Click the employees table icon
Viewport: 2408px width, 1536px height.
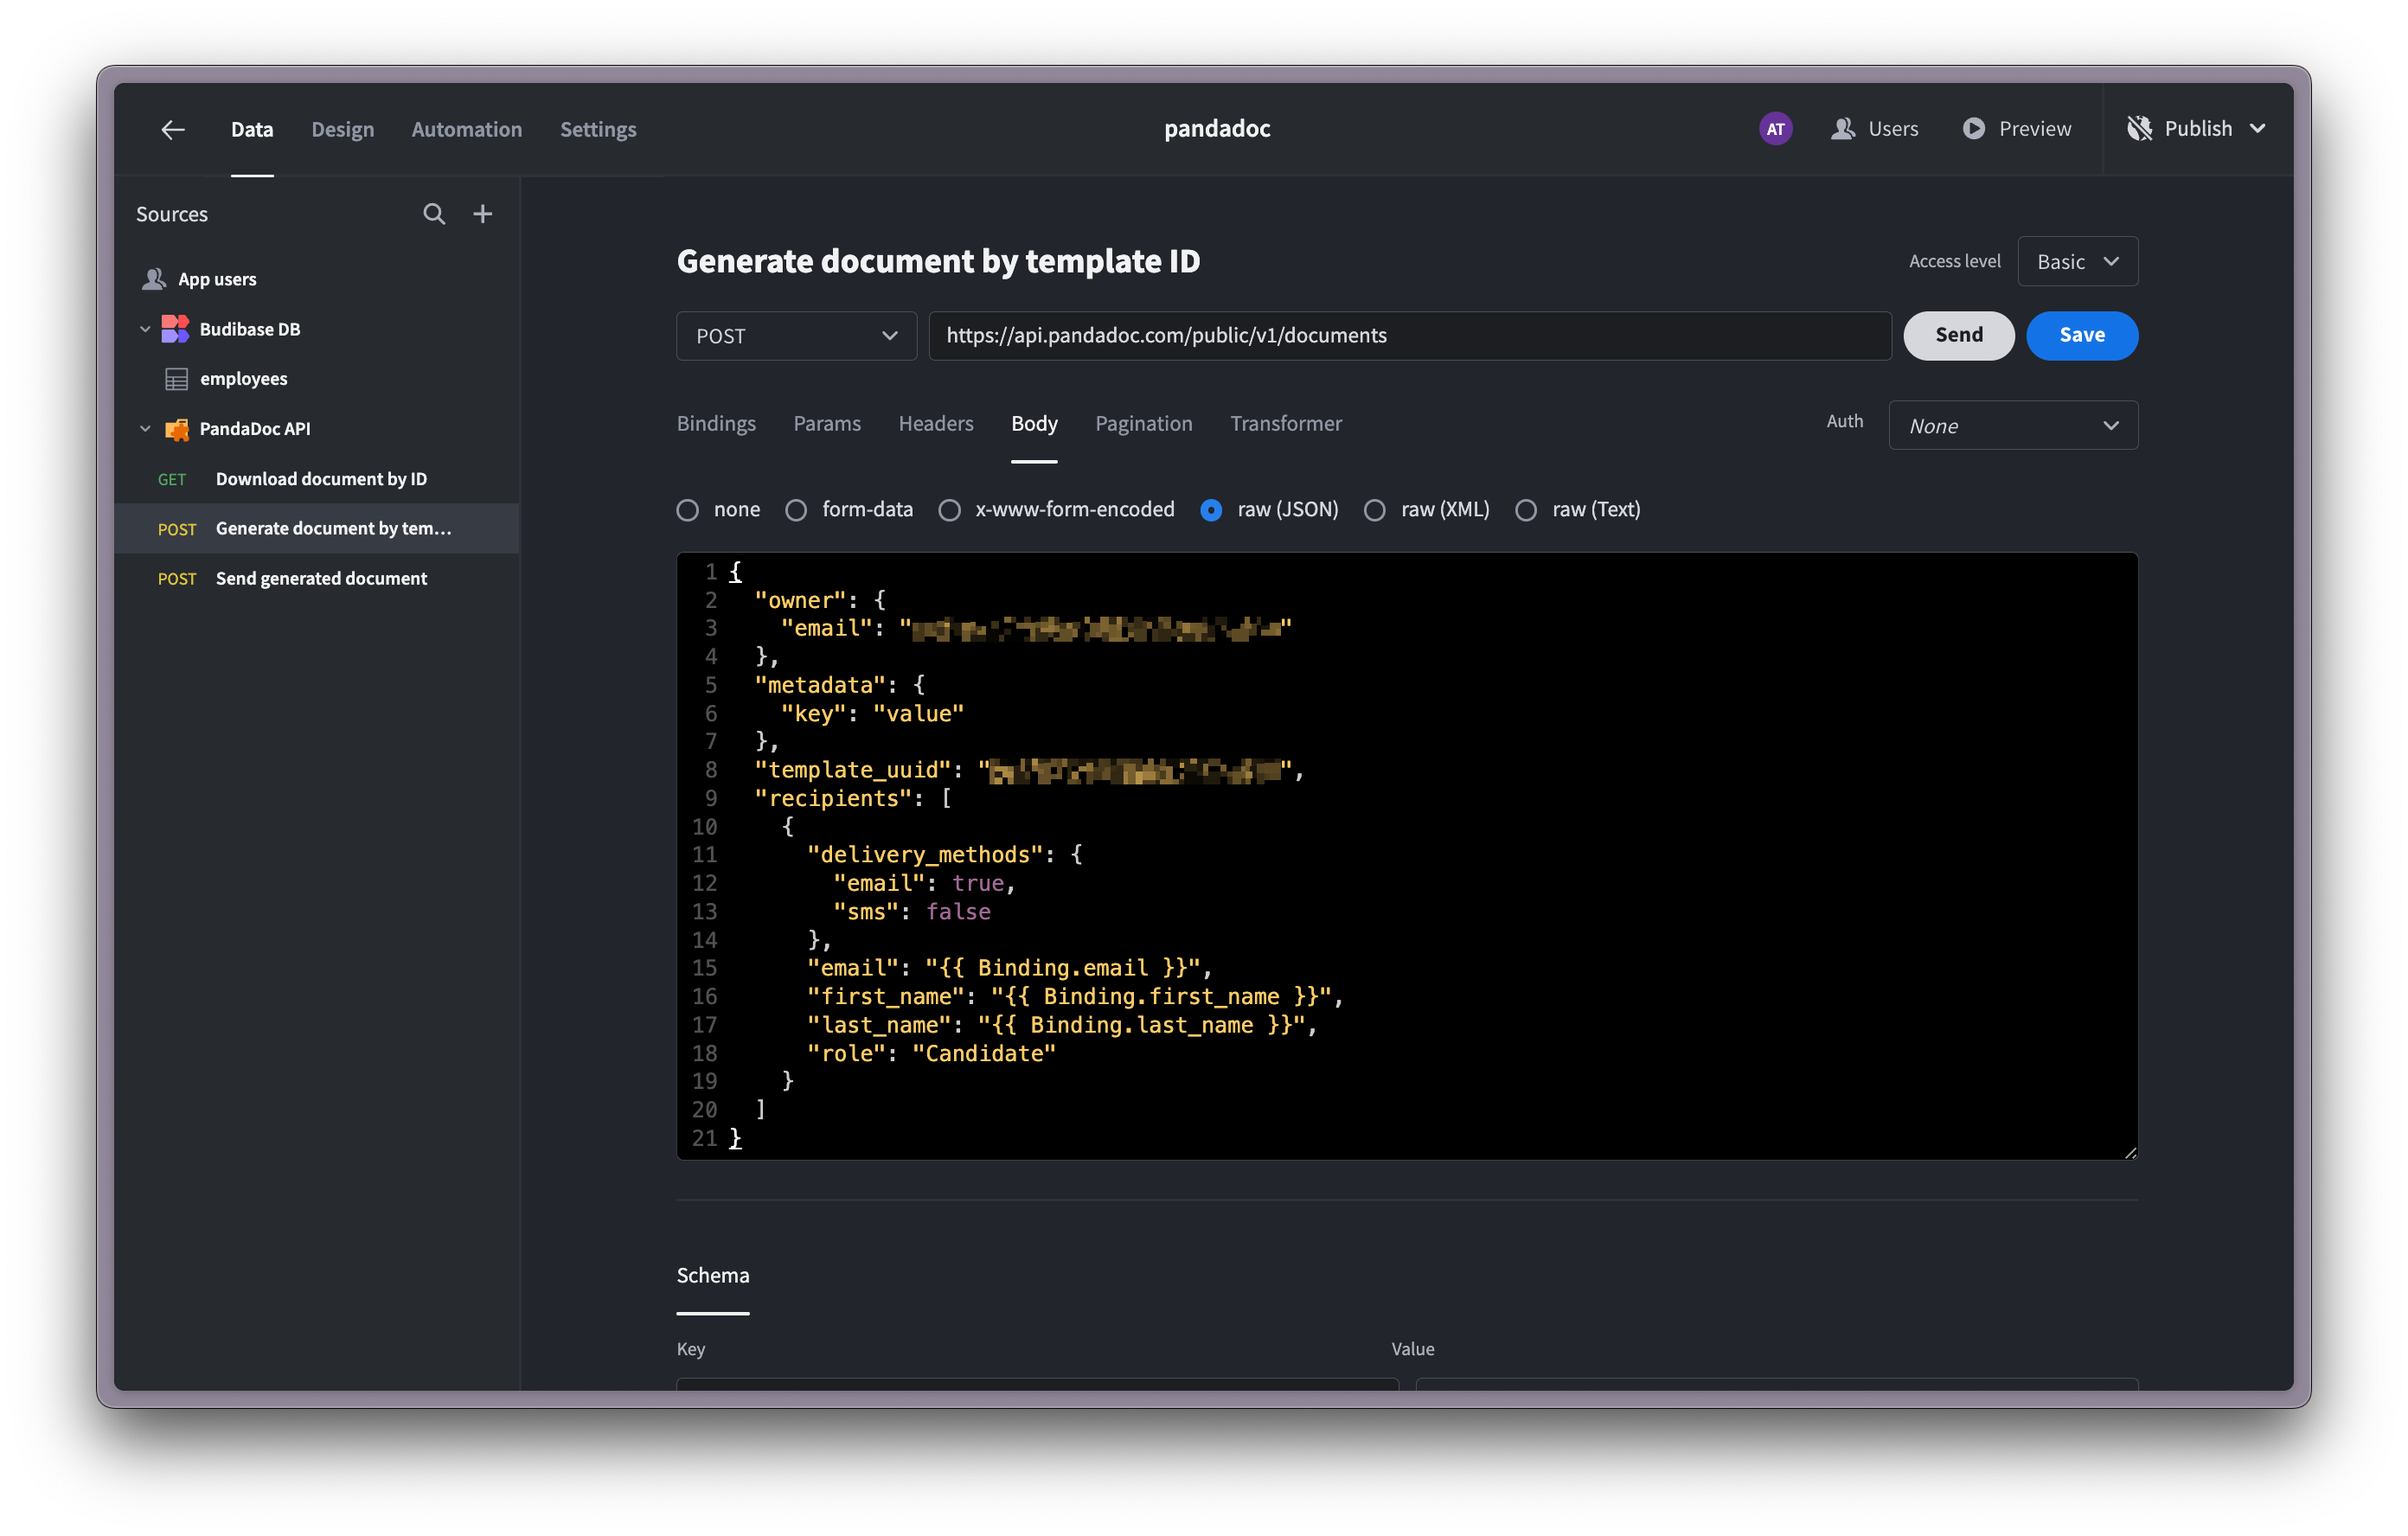point(176,379)
